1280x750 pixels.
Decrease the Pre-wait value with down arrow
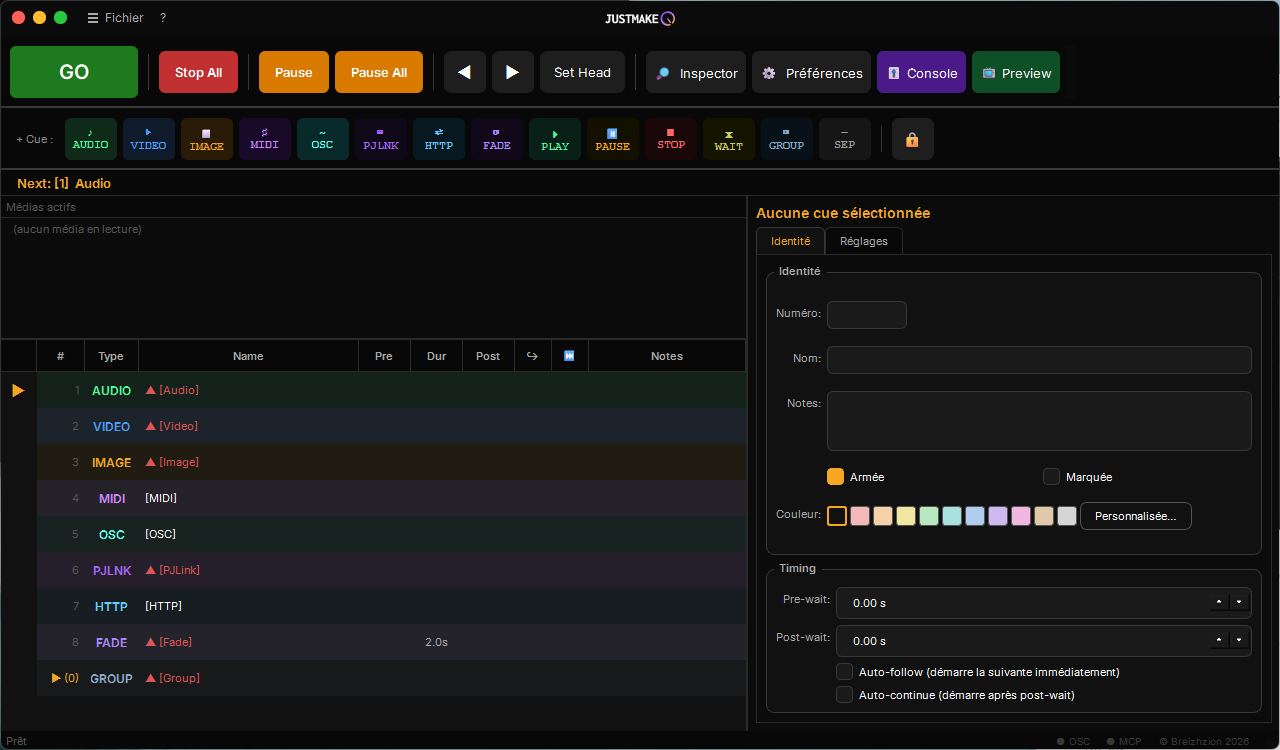click(x=1240, y=602)
